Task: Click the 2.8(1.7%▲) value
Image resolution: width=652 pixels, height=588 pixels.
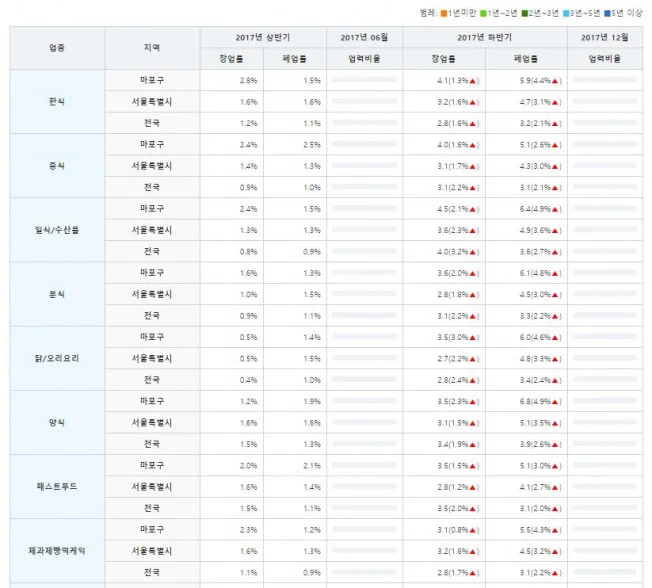Action: click(x=458, y=573)
